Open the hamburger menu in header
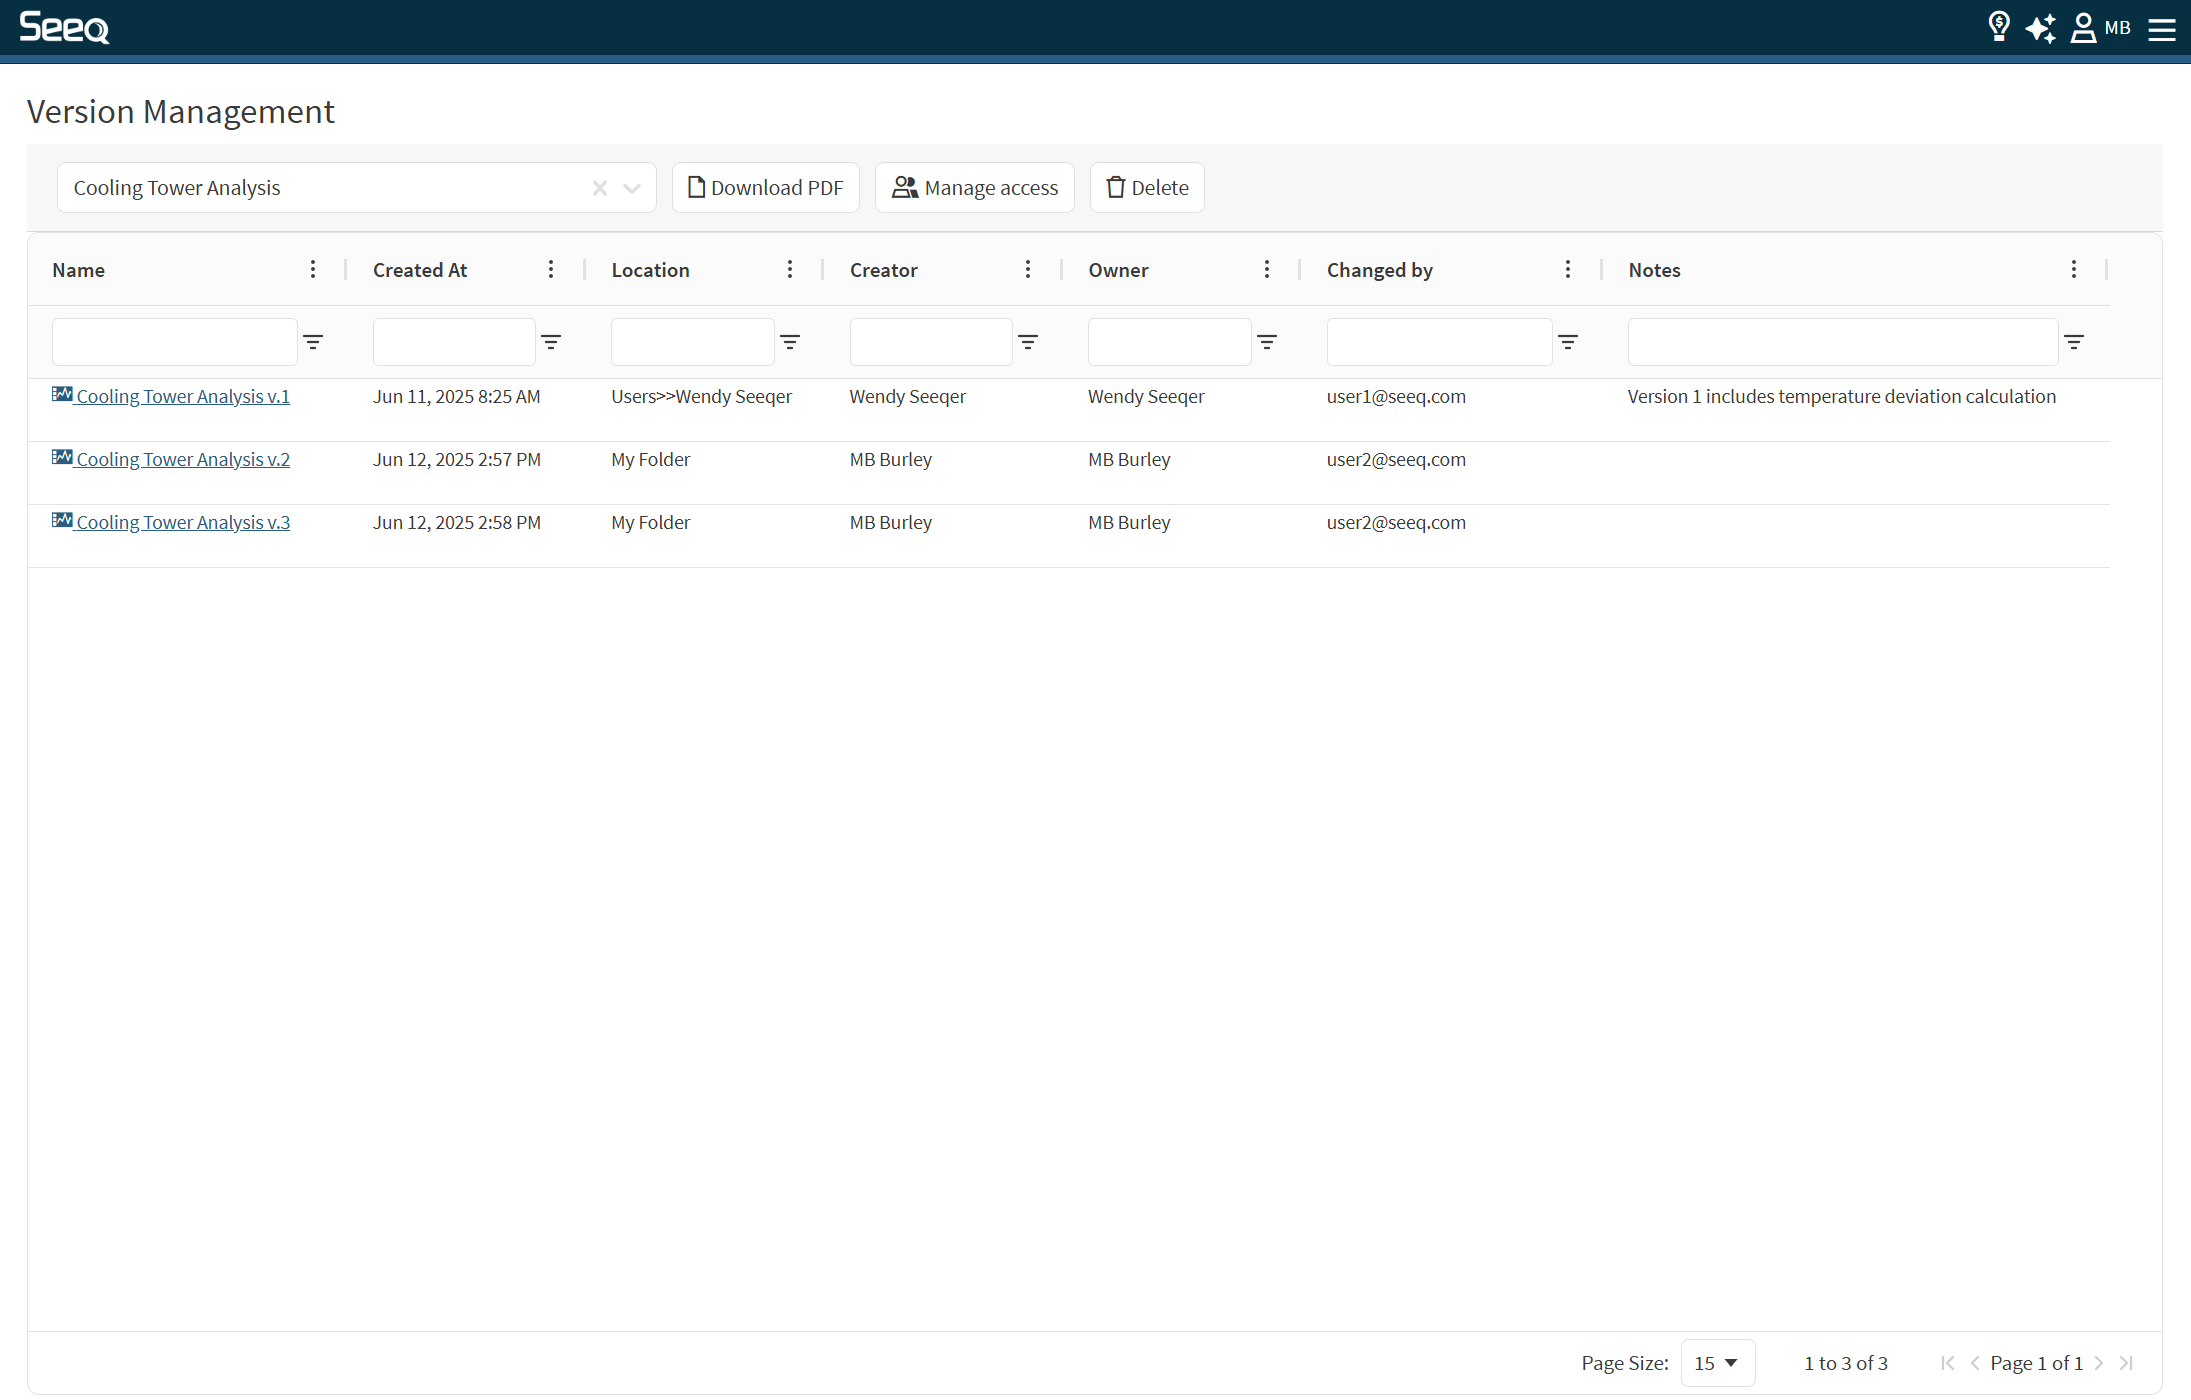The image size is (2191, 1400). 2162,29
